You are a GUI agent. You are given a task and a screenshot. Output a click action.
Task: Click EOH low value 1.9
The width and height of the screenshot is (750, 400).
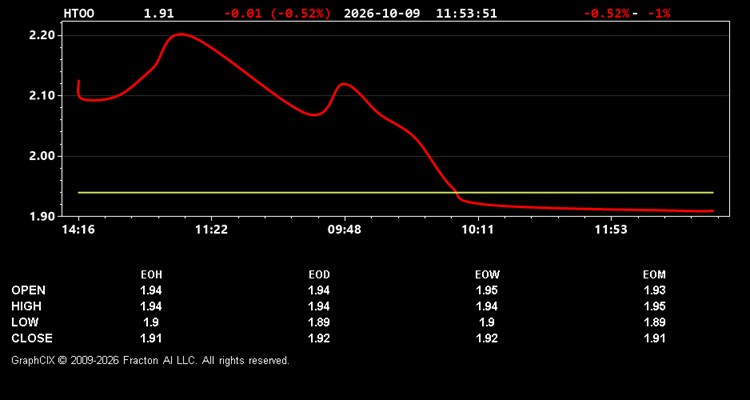click(151, 322)
